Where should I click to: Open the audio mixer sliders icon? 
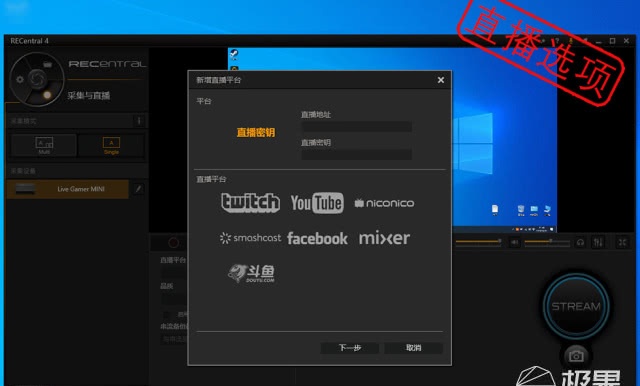(x=598, y=242)
